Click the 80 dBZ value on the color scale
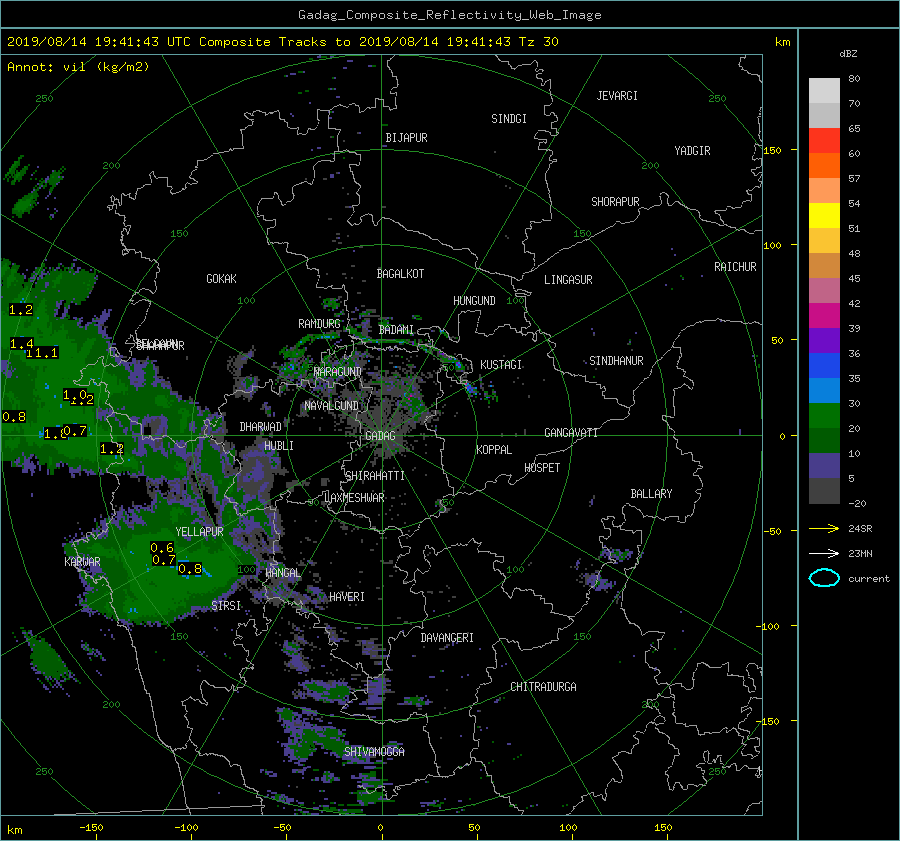Viewport: 900px width, 841px height. (x=854, y=78)
